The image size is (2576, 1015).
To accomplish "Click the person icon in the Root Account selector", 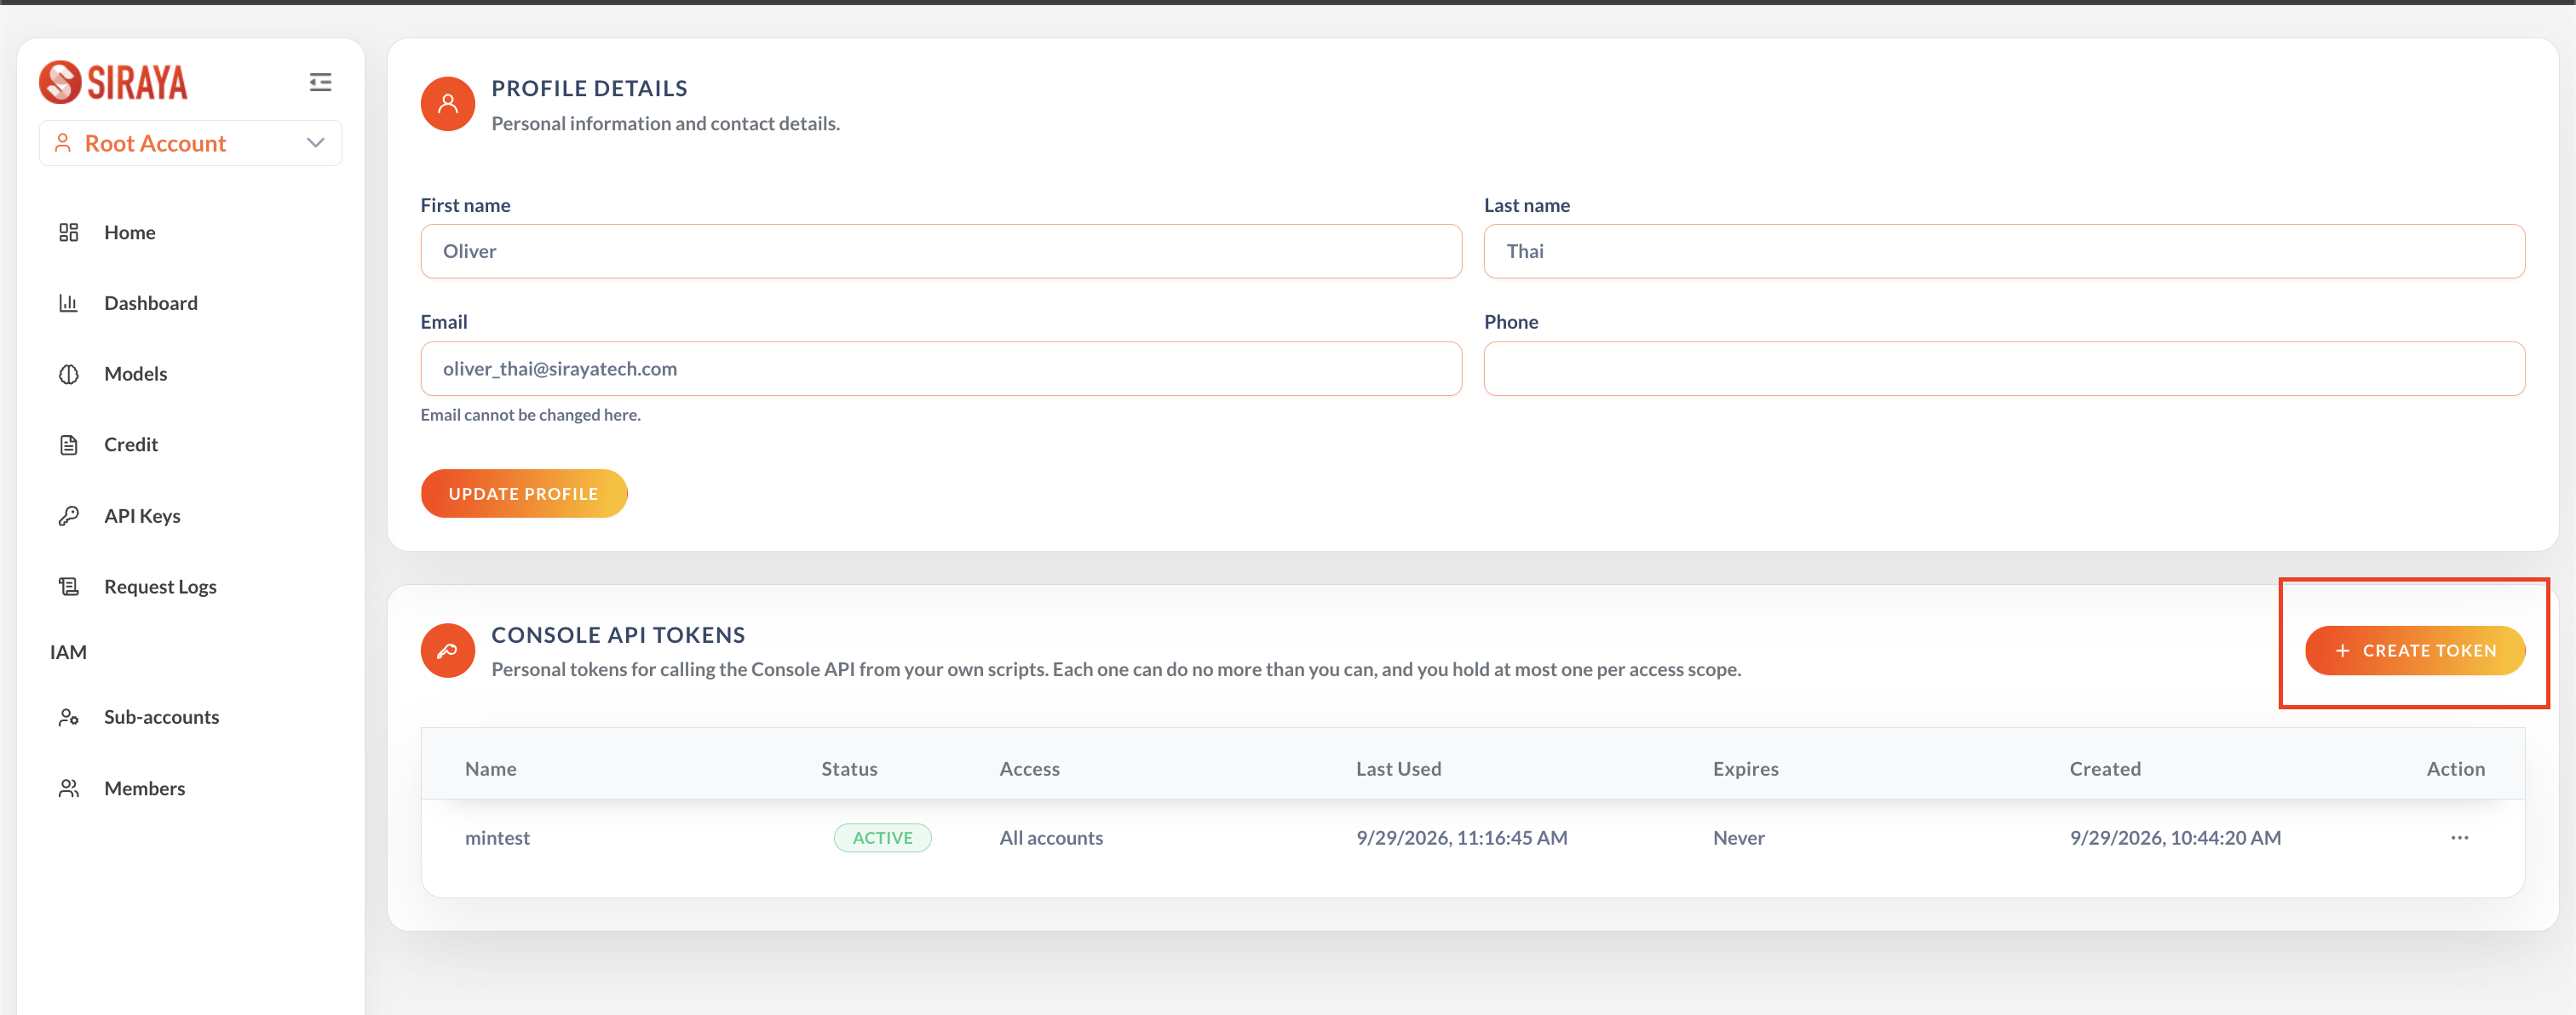I will (x=62, y=143).
